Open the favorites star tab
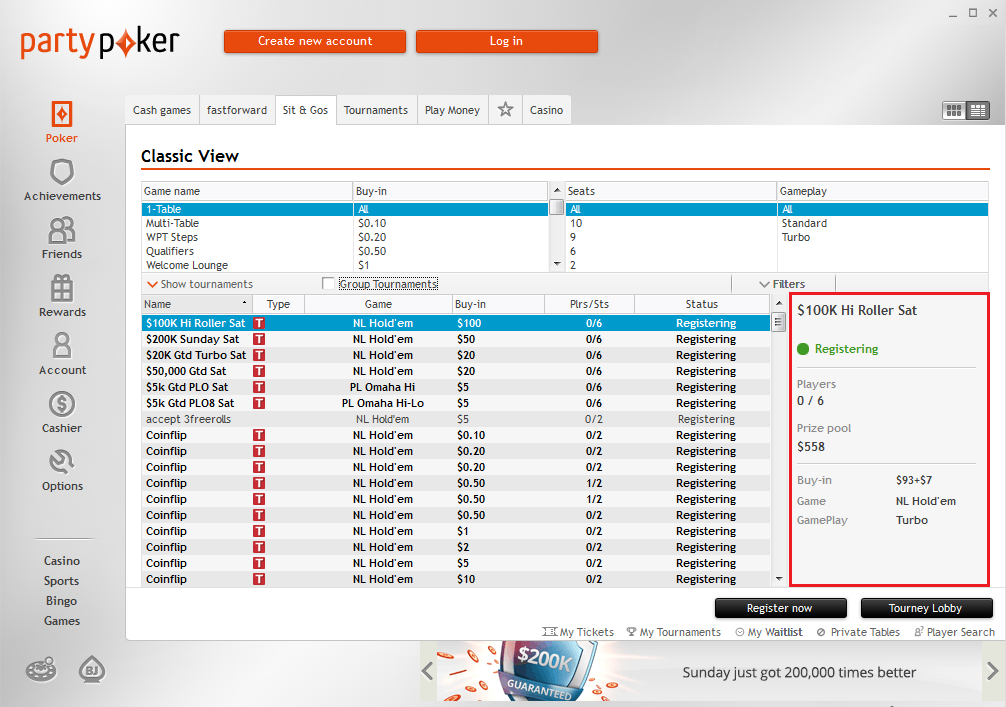The width and height of the screenshot is (1006, 707). [x=506, y=110]
